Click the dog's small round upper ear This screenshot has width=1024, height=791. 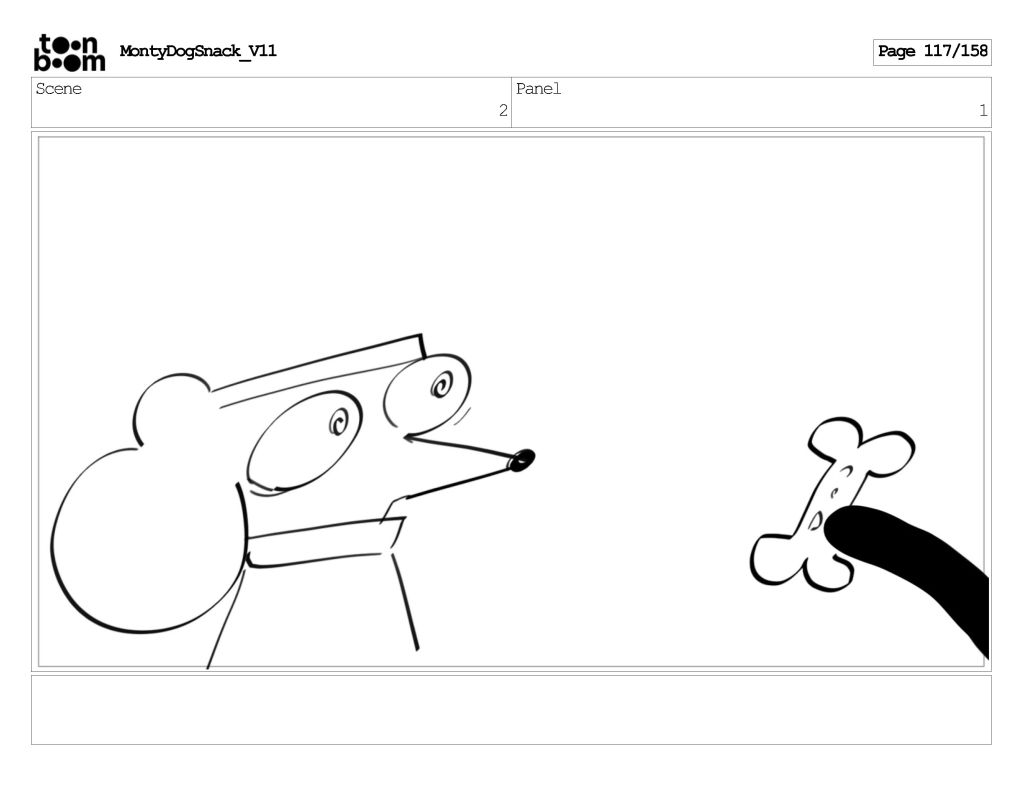[168, 410]
